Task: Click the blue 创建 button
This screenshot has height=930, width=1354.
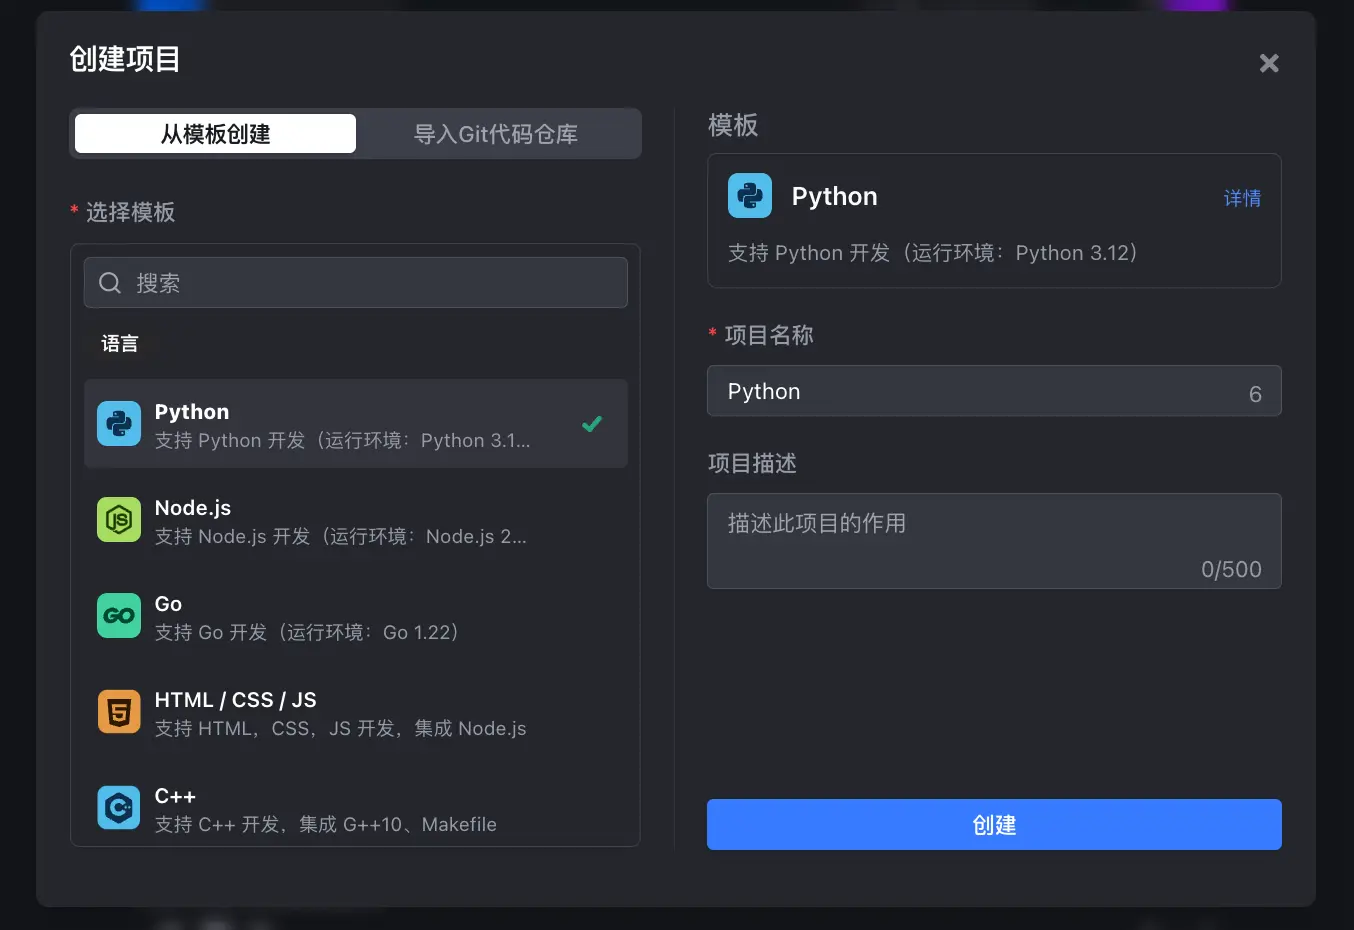Action: 994,825
